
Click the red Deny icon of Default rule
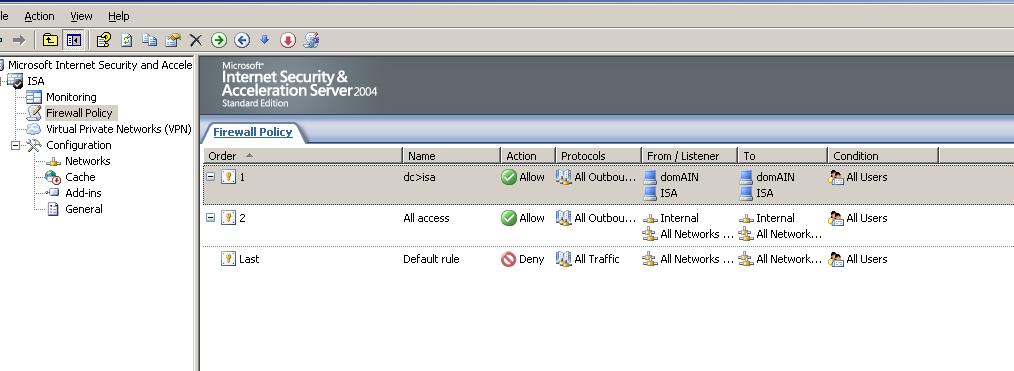tap(508, 259)
